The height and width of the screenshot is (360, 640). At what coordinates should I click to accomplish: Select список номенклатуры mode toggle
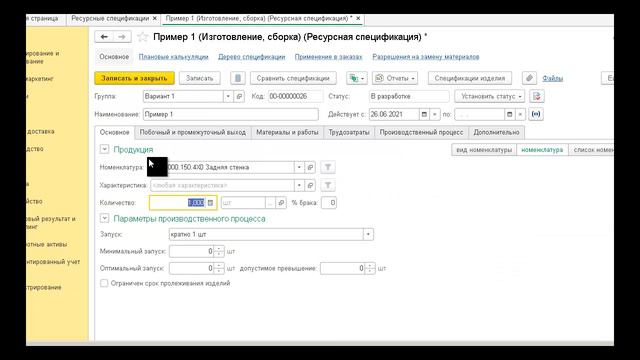pyautogui.click(x=591, y=150)
